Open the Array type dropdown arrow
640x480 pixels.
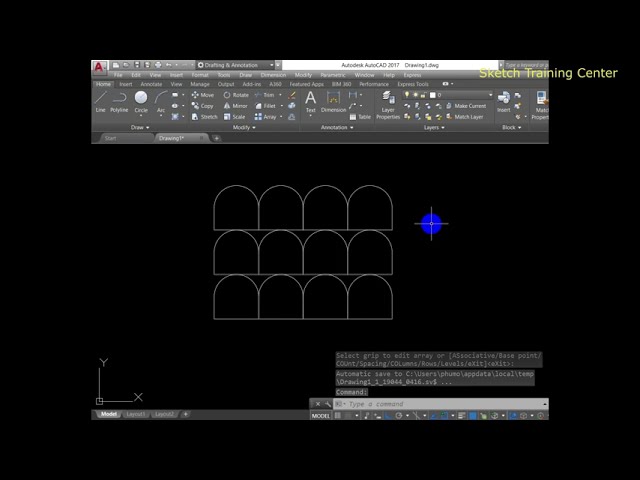[281, 117]
